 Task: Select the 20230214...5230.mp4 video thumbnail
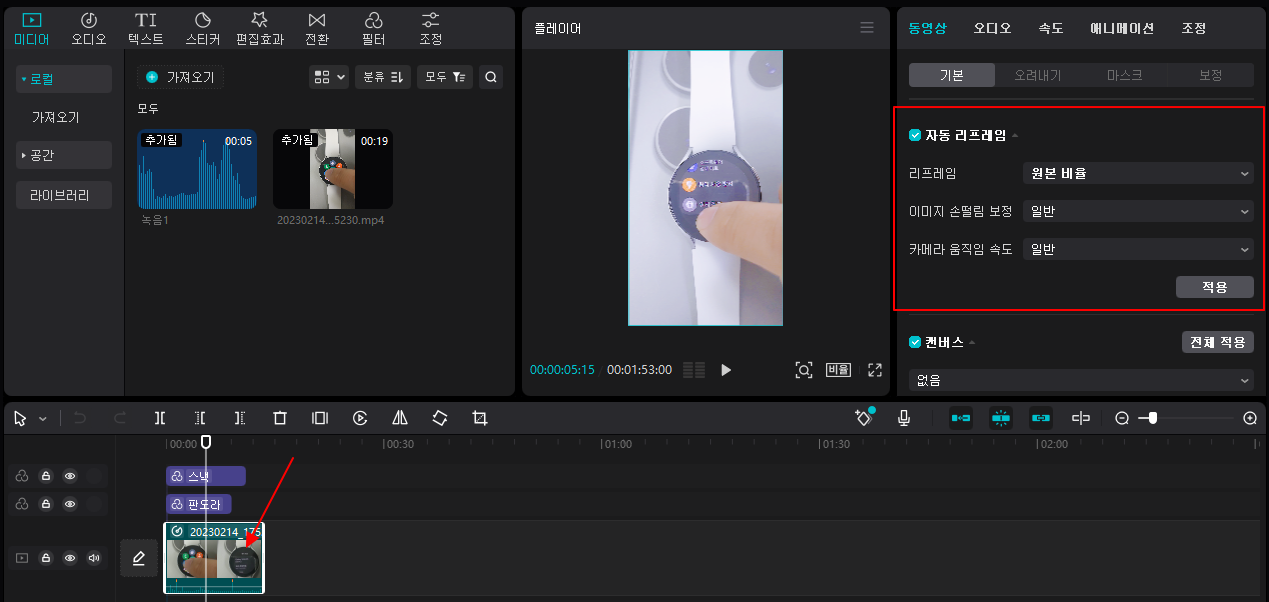tap(332, 169)
